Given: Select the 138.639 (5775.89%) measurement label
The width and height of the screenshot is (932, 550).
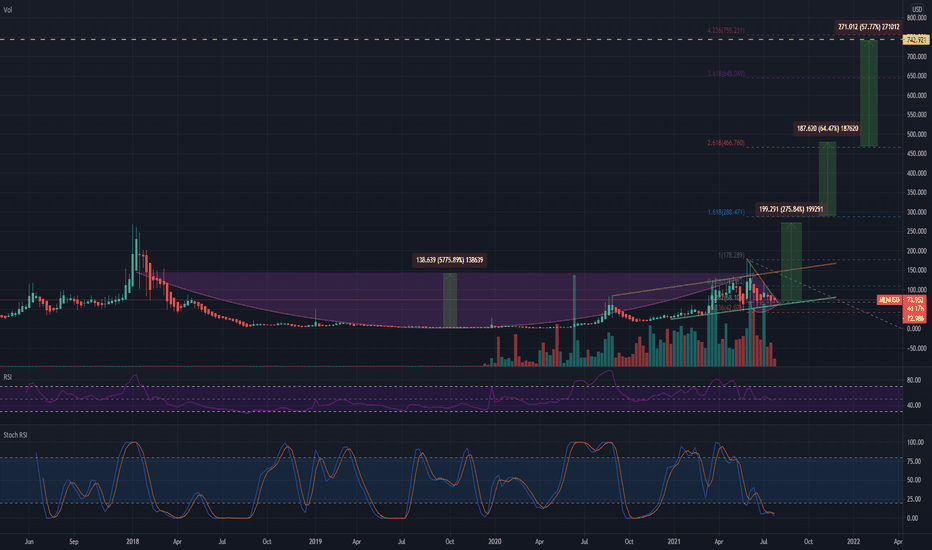Looking at the screenshot, I should tap(449, 260).
